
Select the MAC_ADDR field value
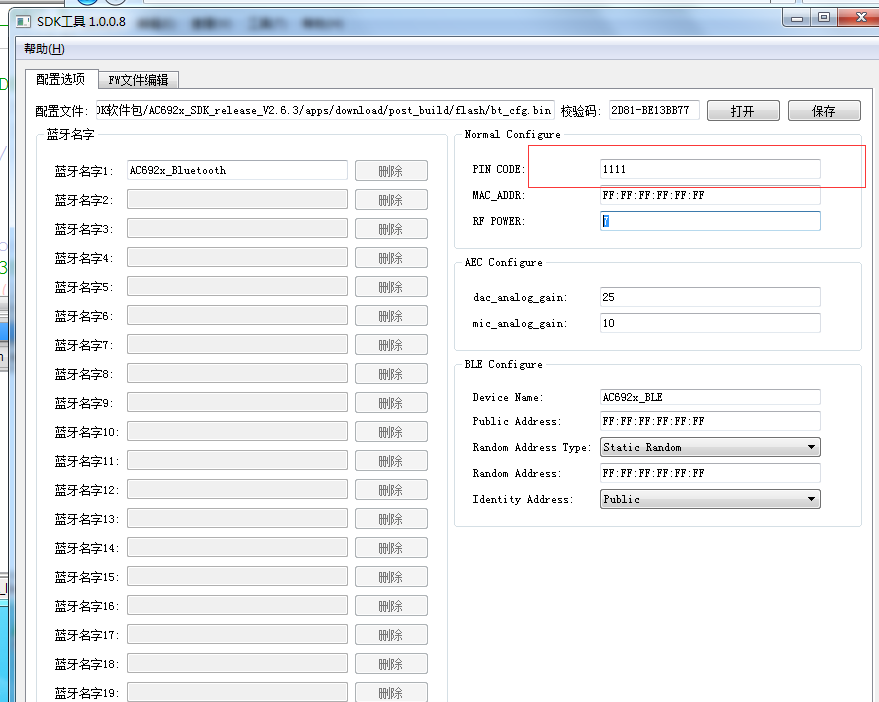point(710,195)
